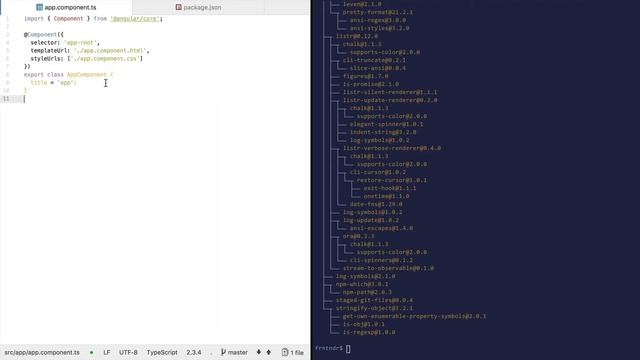Click pretty-format entry in terminal output
The width and height of the screenshot is (640, 360).
coord(378,12)
